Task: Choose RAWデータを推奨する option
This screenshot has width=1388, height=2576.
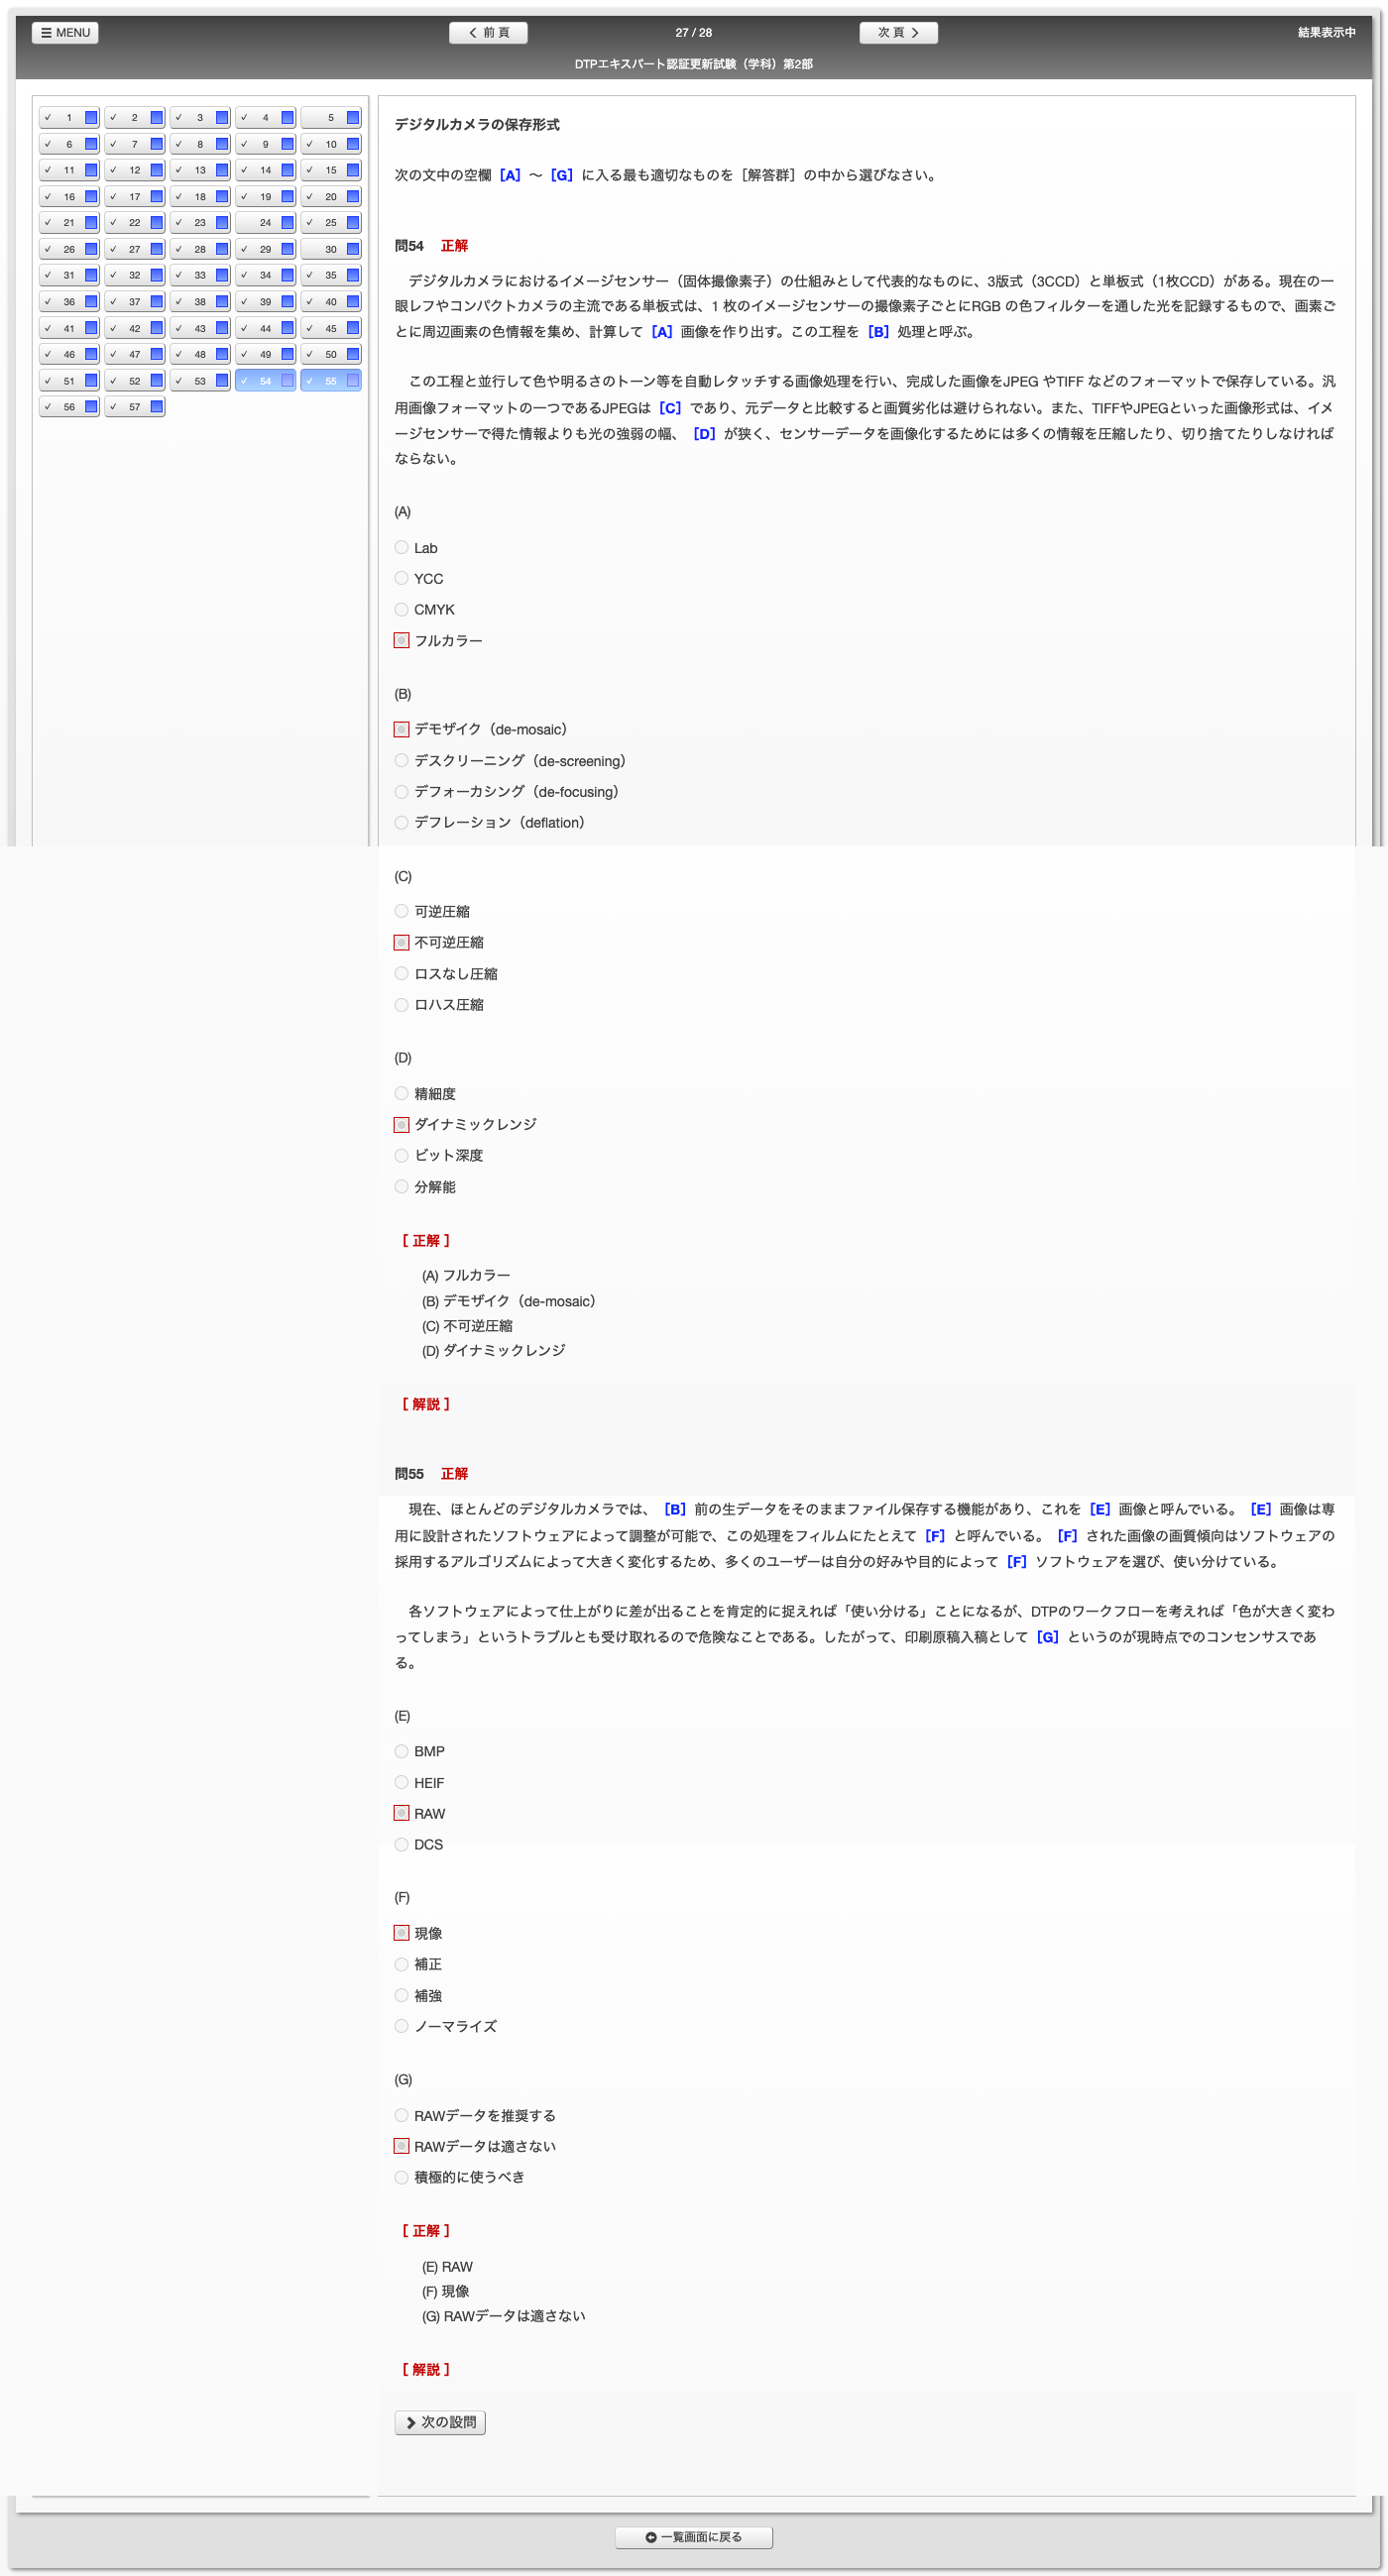Action: [x=401, y=2116]
